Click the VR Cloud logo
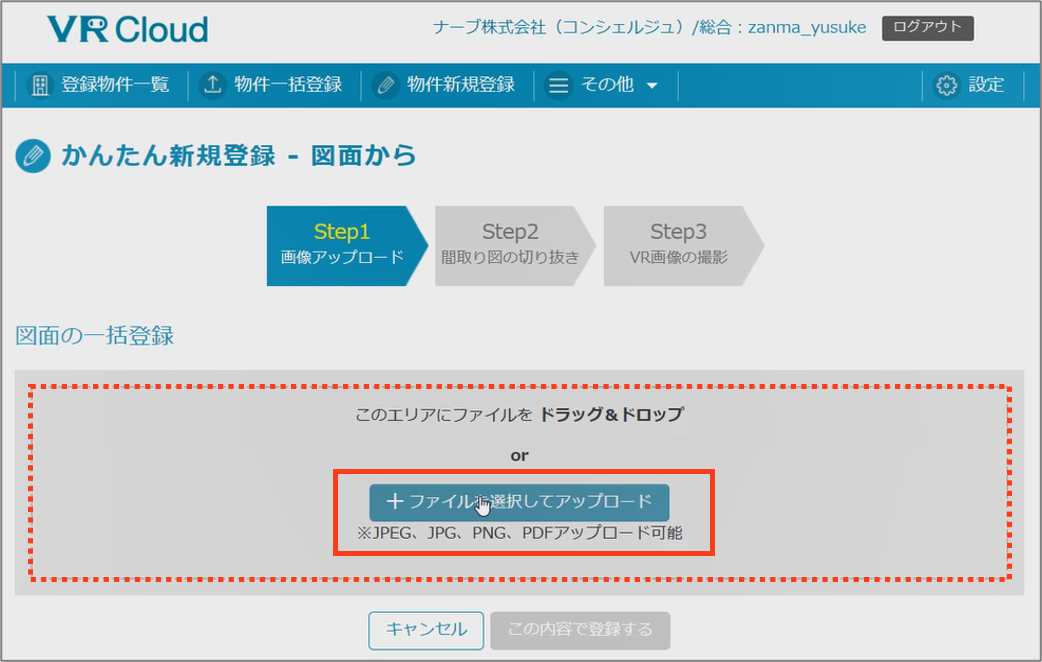This screenshot has width=1042, height=662. [127, 29]
